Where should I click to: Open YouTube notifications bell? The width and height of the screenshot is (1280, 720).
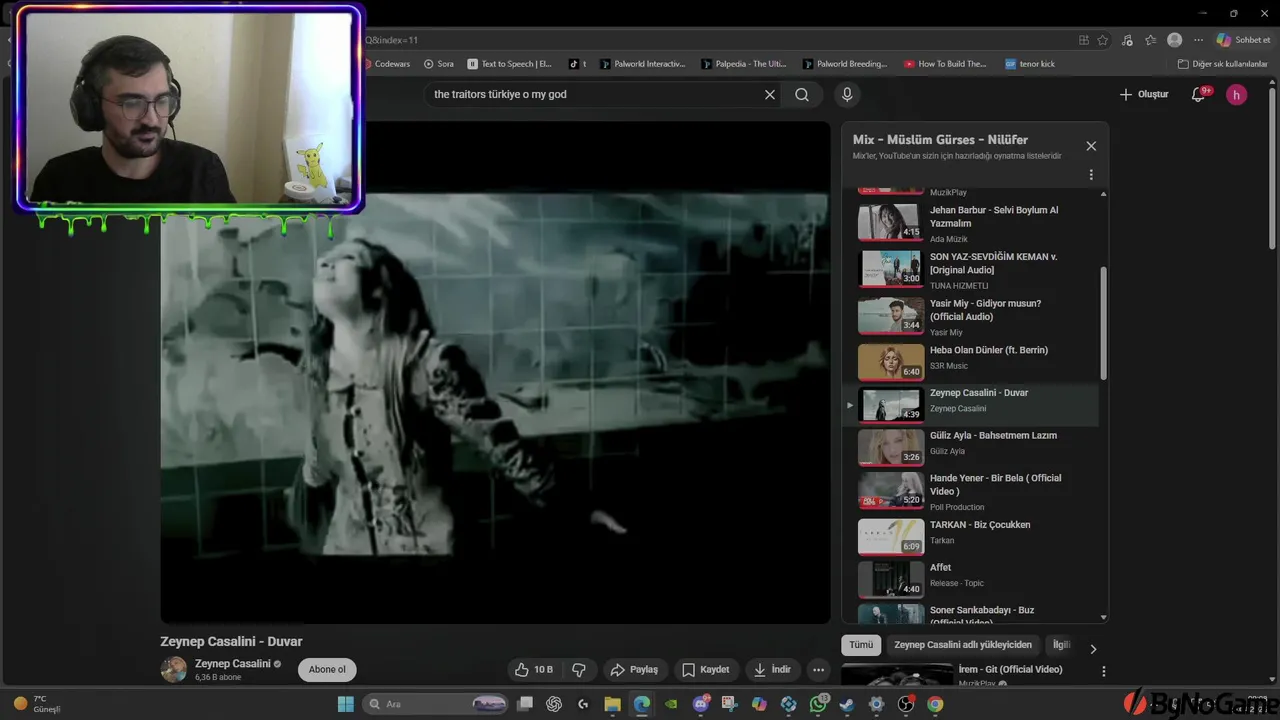pyautogui.click(x=1198, y=95)
